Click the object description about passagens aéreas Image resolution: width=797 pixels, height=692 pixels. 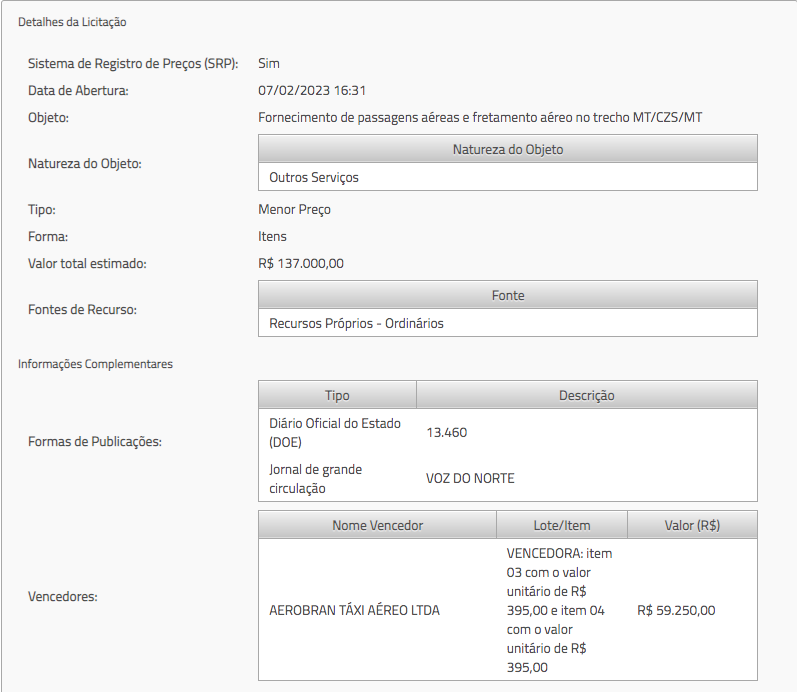[480, 117]
